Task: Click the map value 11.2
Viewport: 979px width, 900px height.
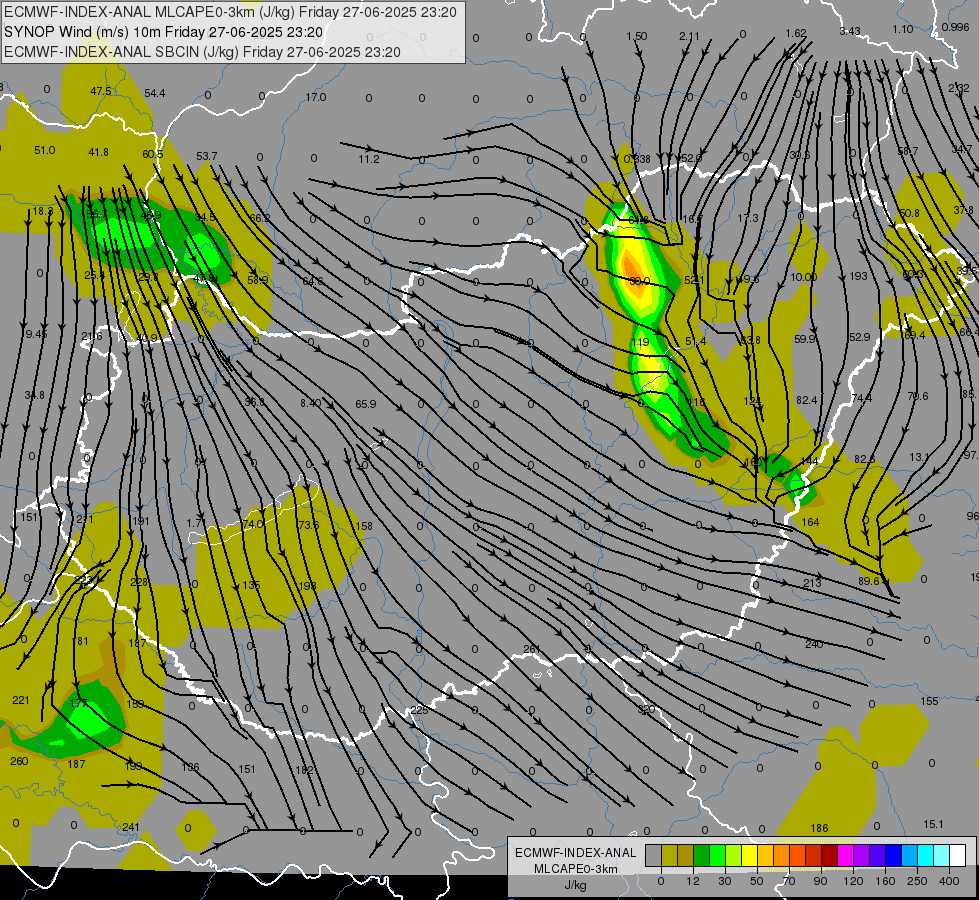Action: coord(369,159)
